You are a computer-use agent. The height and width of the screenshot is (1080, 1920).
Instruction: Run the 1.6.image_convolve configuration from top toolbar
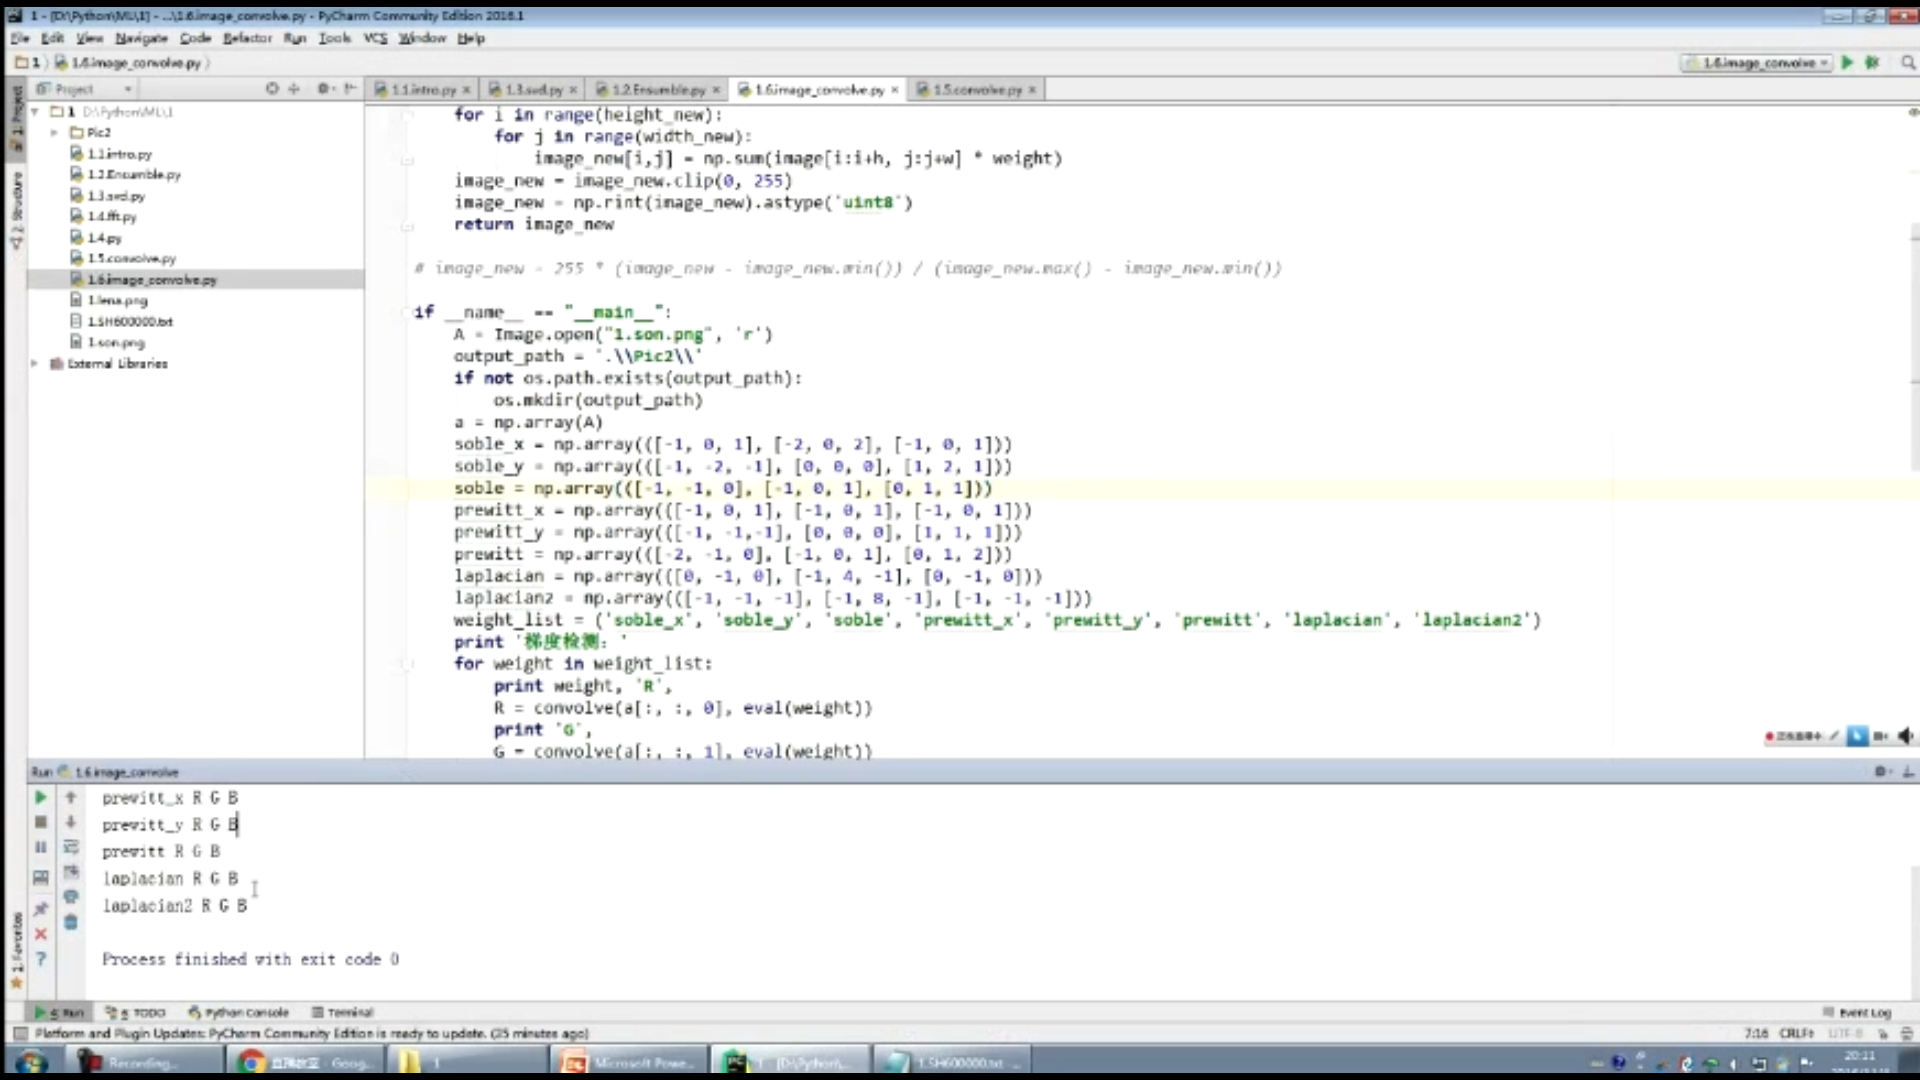[1847, 62]
